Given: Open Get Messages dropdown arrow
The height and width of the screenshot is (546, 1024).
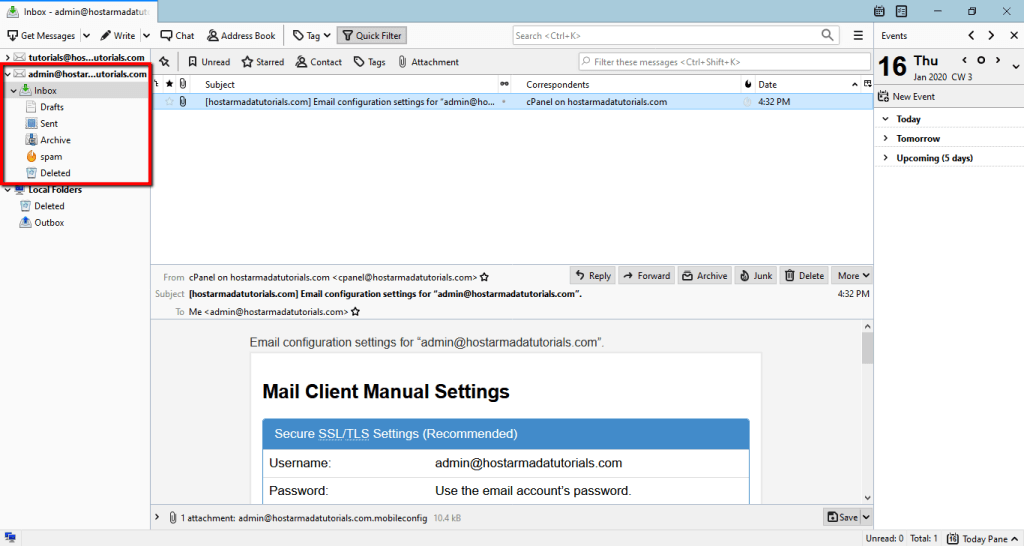Looking at the screenshot, I should point(88,36).
